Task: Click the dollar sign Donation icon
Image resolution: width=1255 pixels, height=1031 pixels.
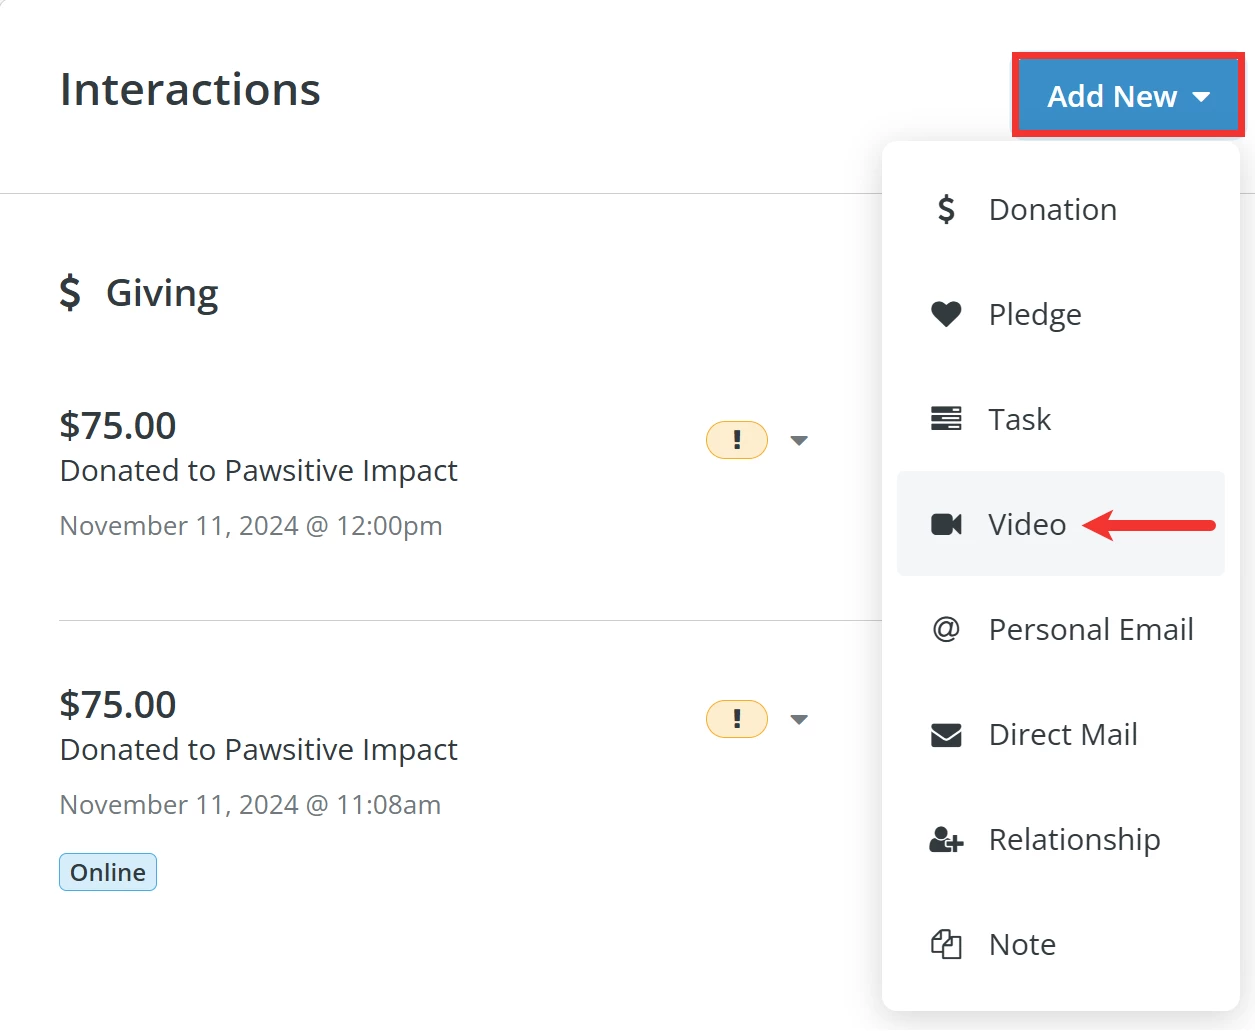Action: 946,209
